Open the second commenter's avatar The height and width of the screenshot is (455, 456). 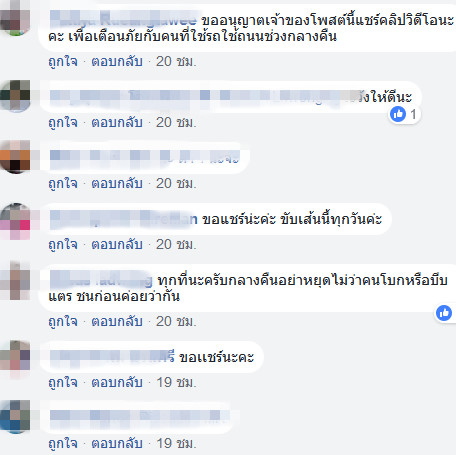tap(15, 95)
